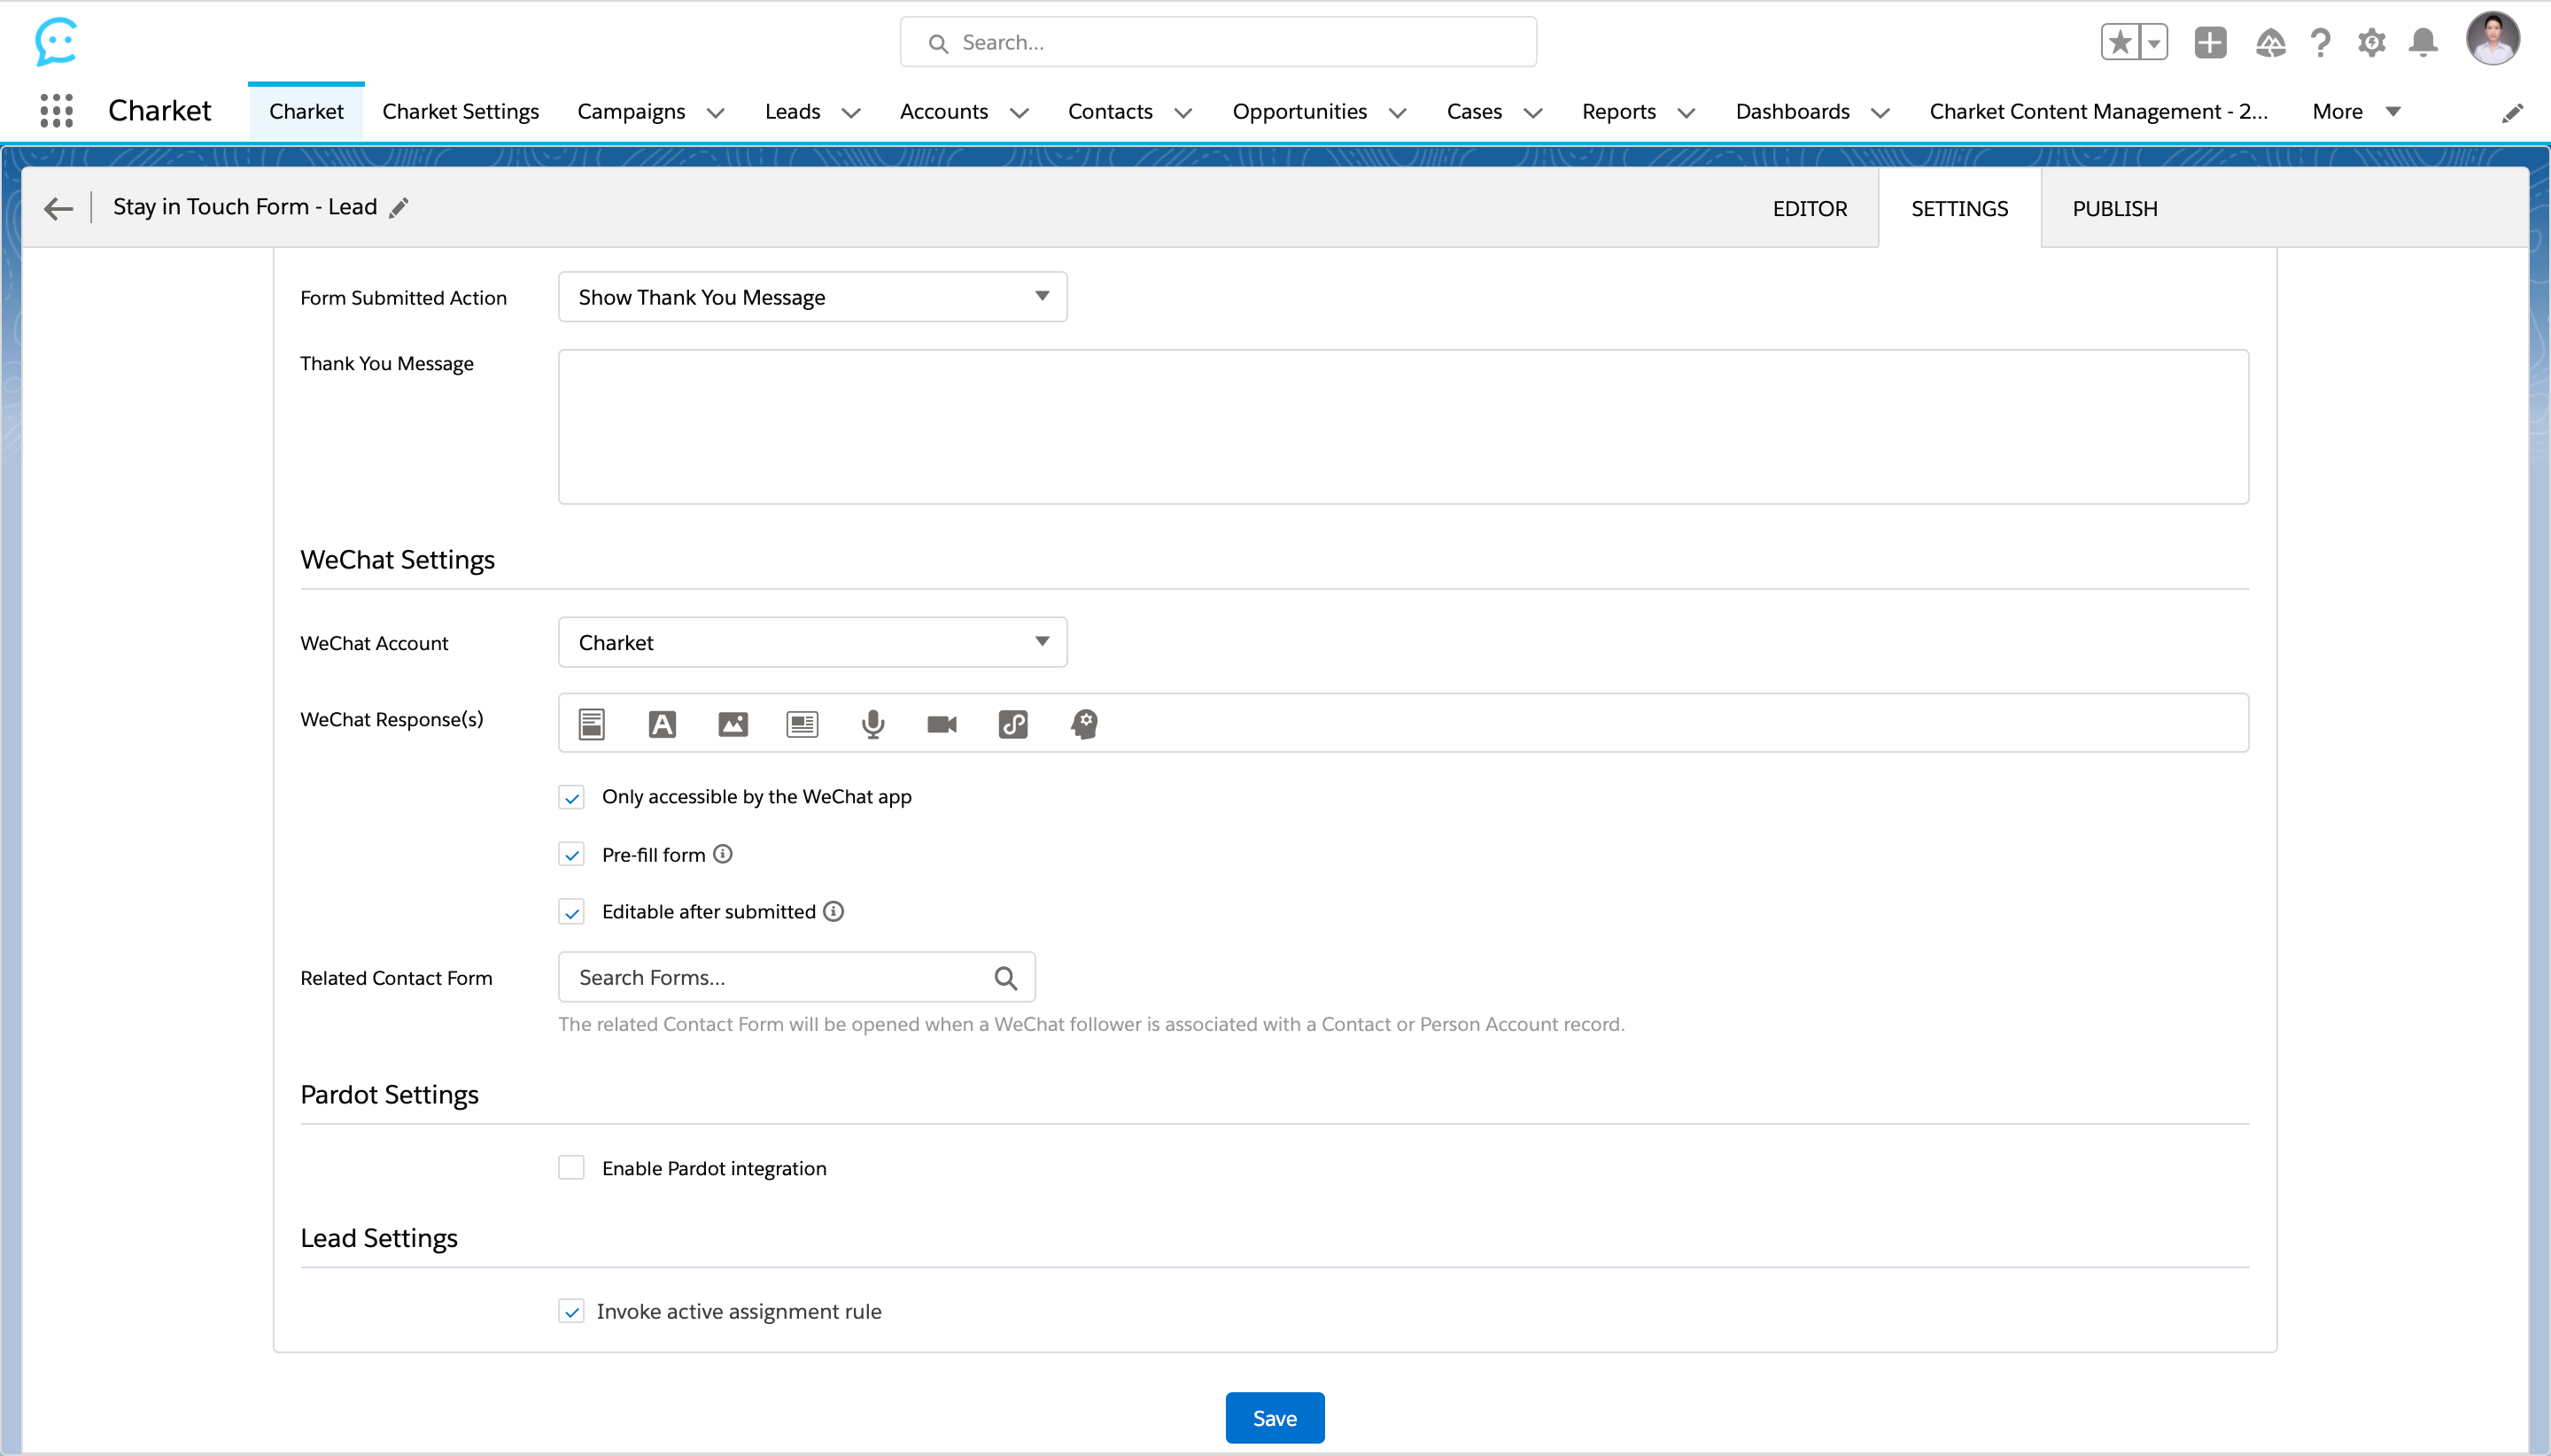Toggle the Pre-fill form checkbox
Image resolution: width=2551 pixels, height=1456 pixels.
pyautogui.click(x=571, y=855)
